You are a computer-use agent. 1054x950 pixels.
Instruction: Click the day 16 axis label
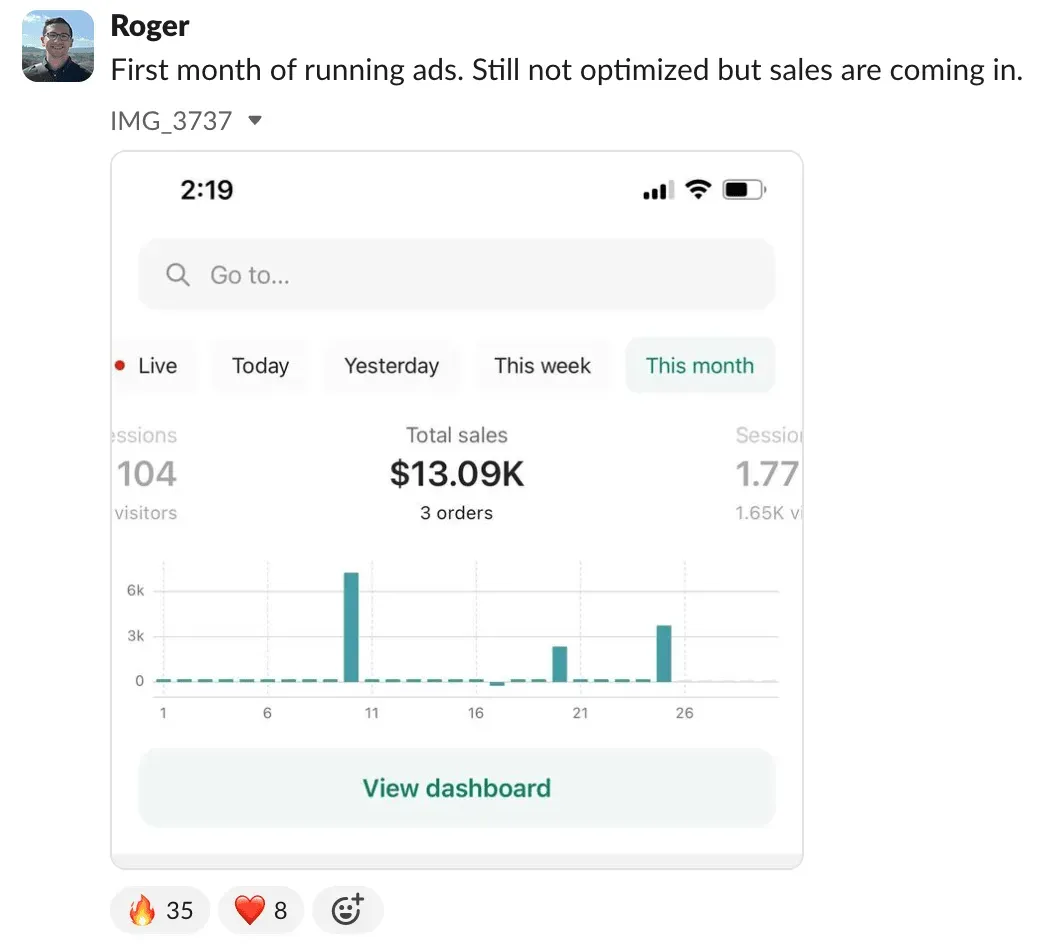476,713
